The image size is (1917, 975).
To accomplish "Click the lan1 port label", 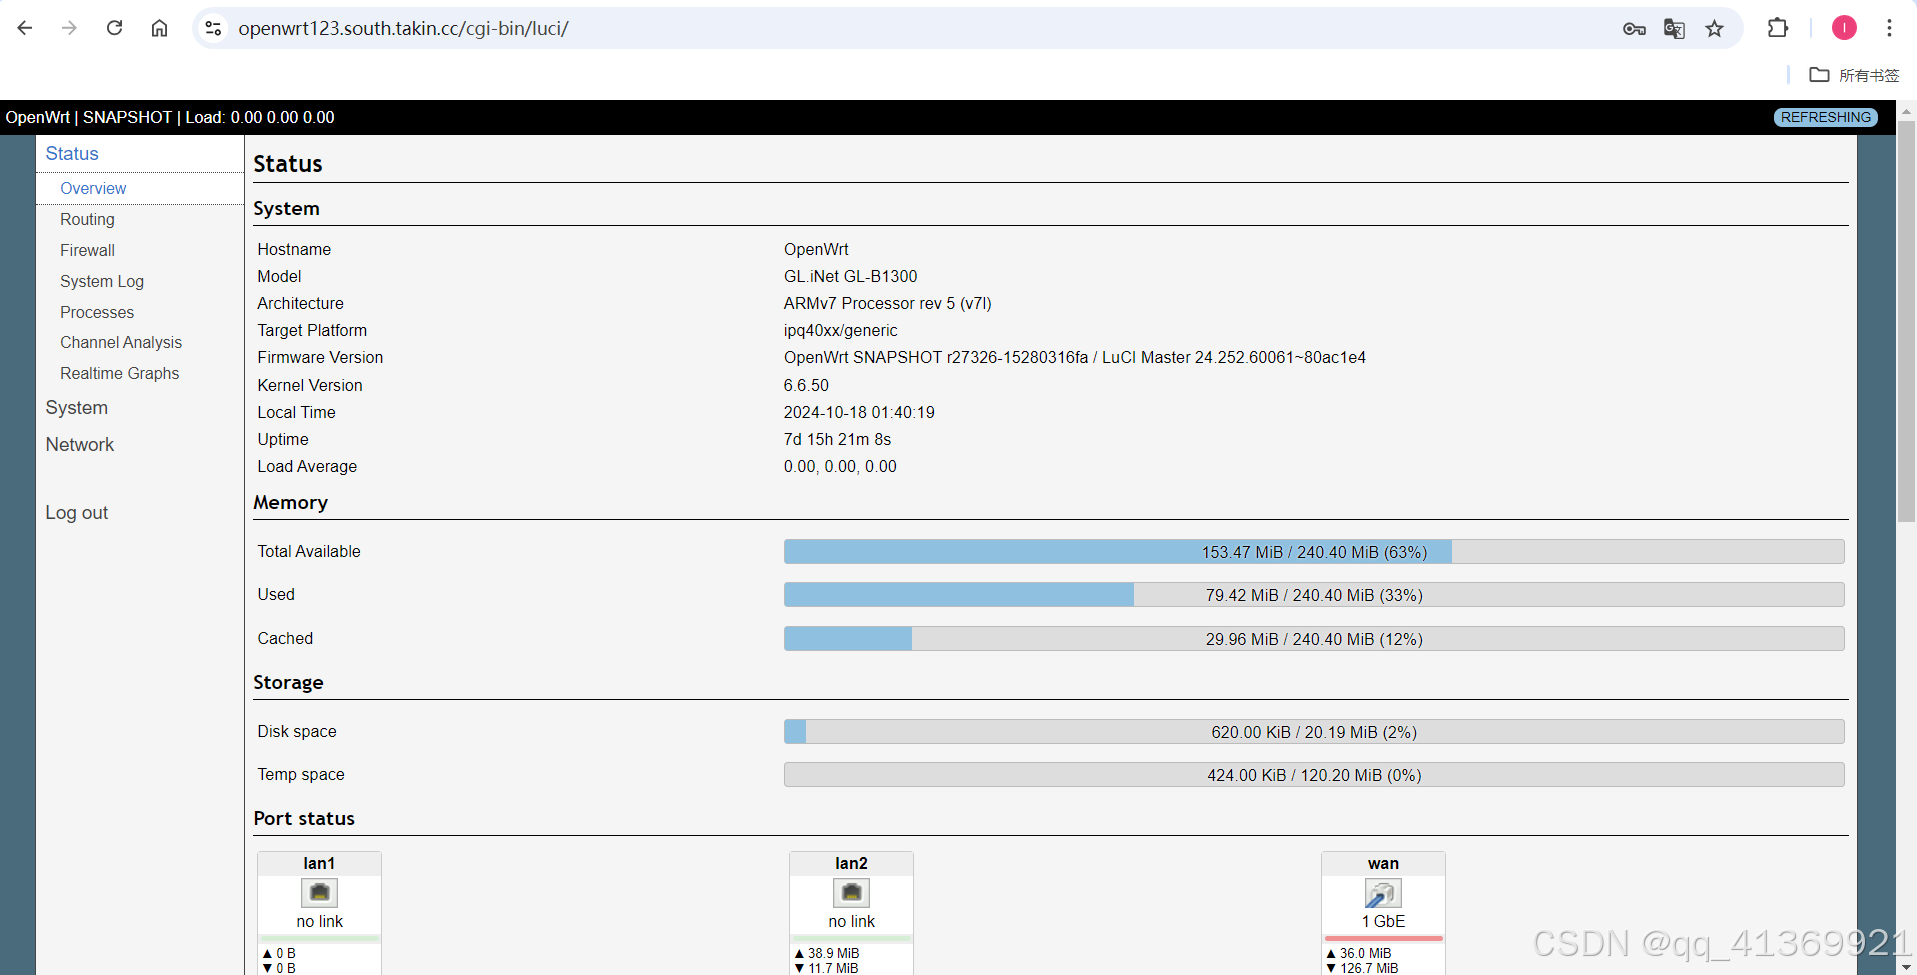I will 319,863.
